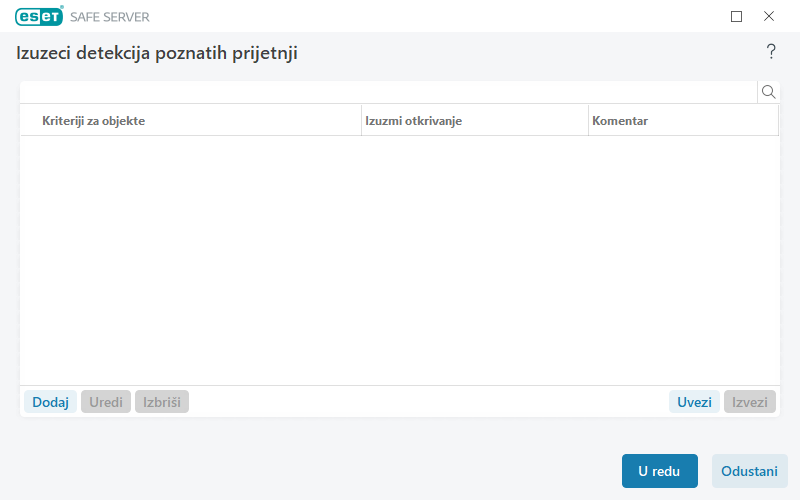Viewport: 800px width, 500px height.
Task: Maximize the exclusions dialog window
Action: (737, 16)
